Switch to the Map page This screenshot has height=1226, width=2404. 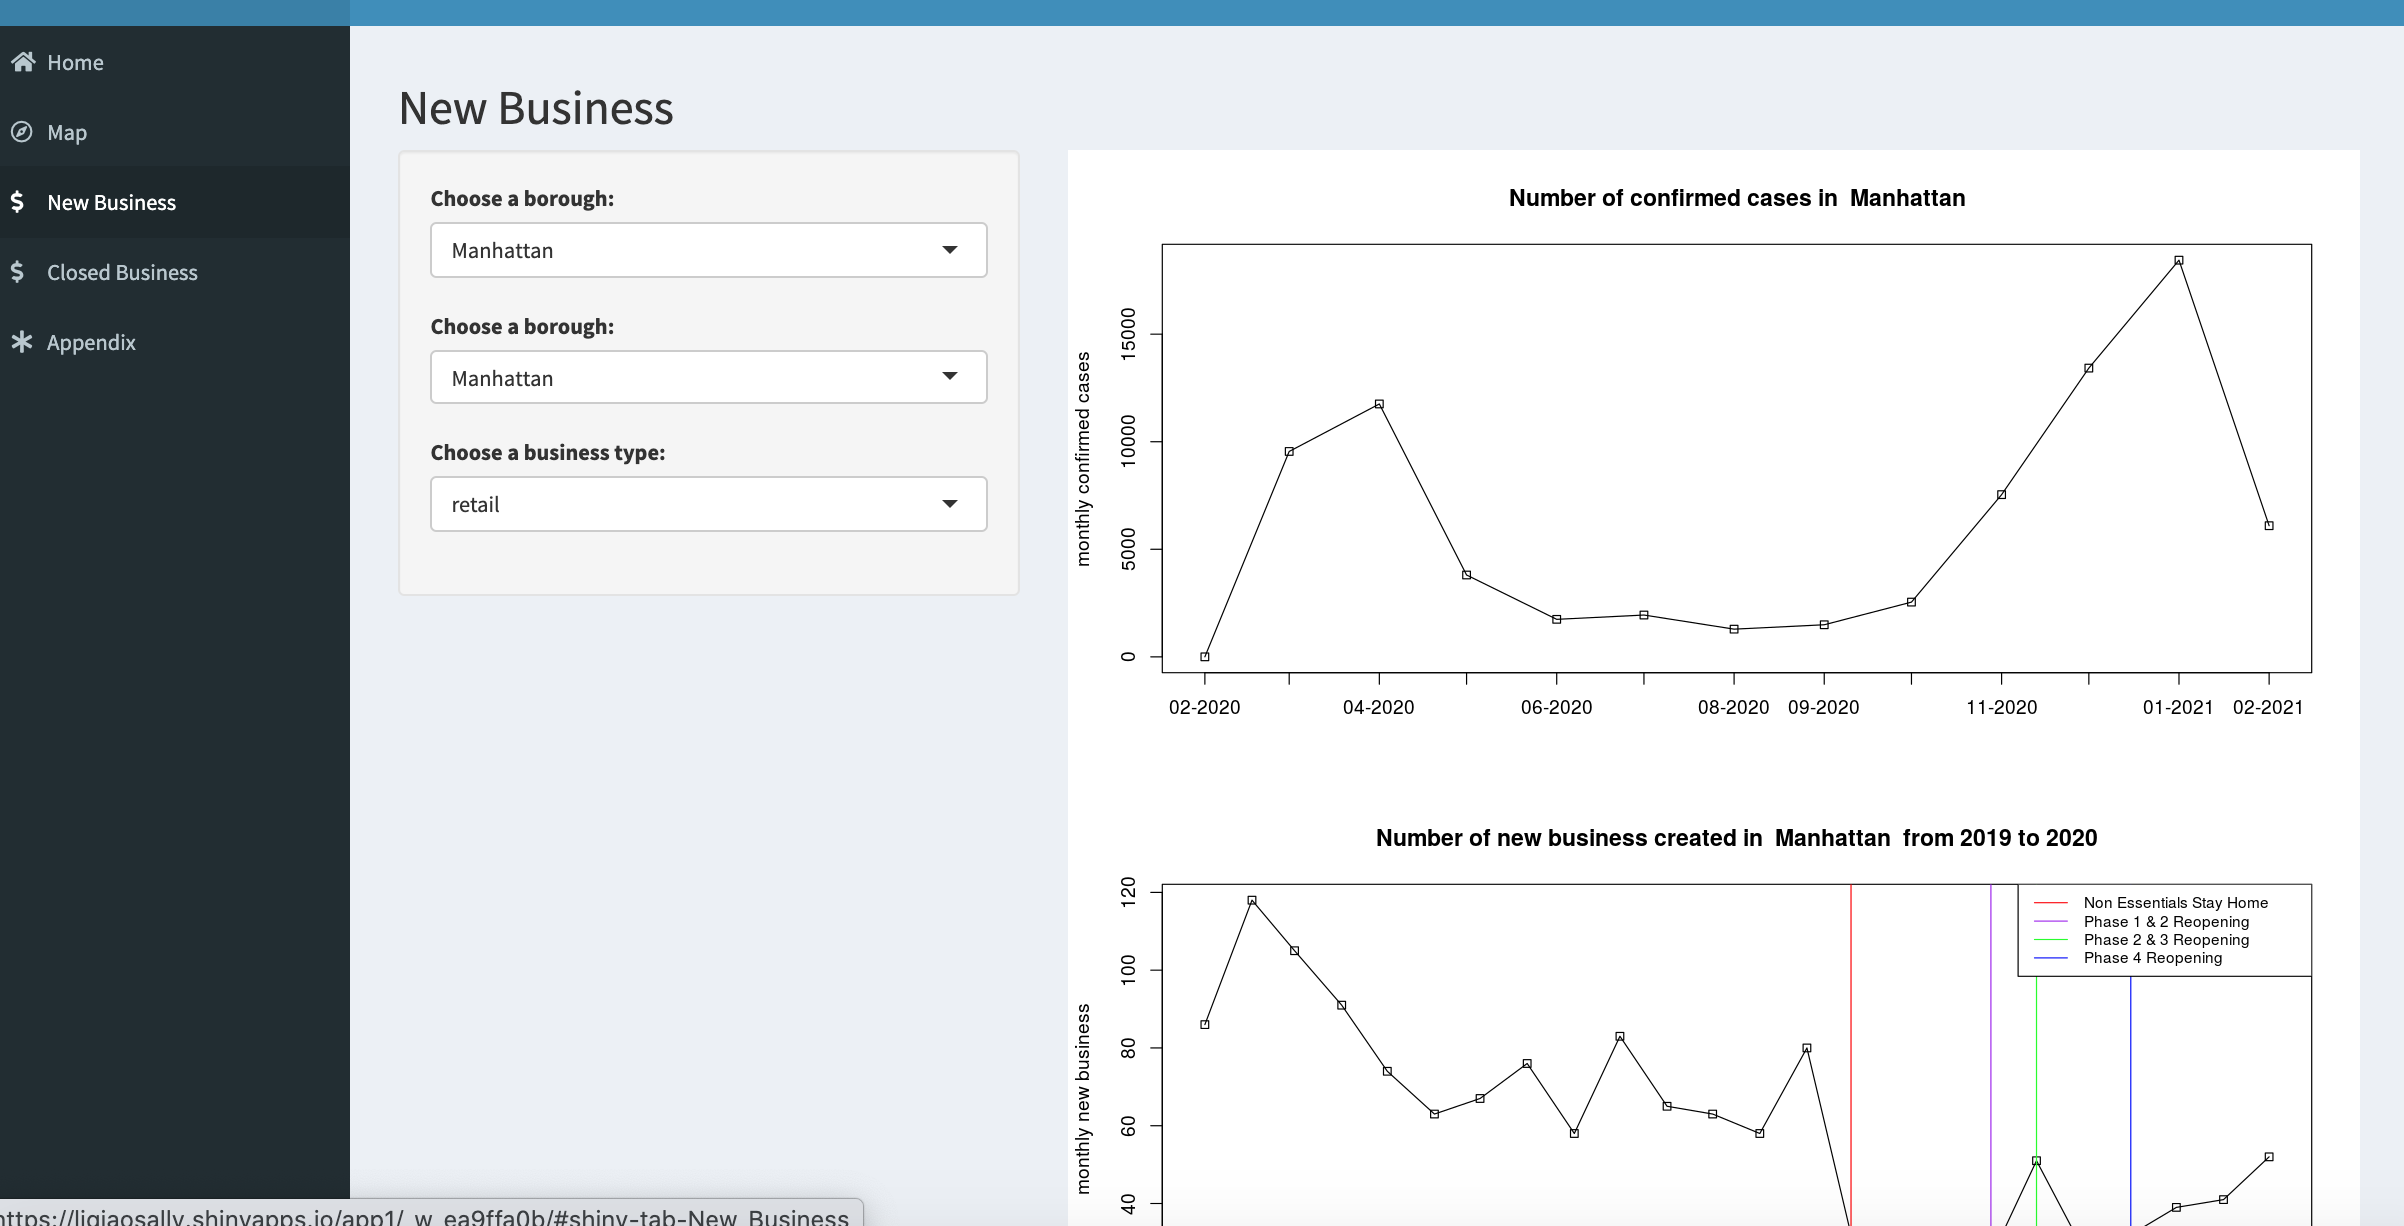coord(67,132)
